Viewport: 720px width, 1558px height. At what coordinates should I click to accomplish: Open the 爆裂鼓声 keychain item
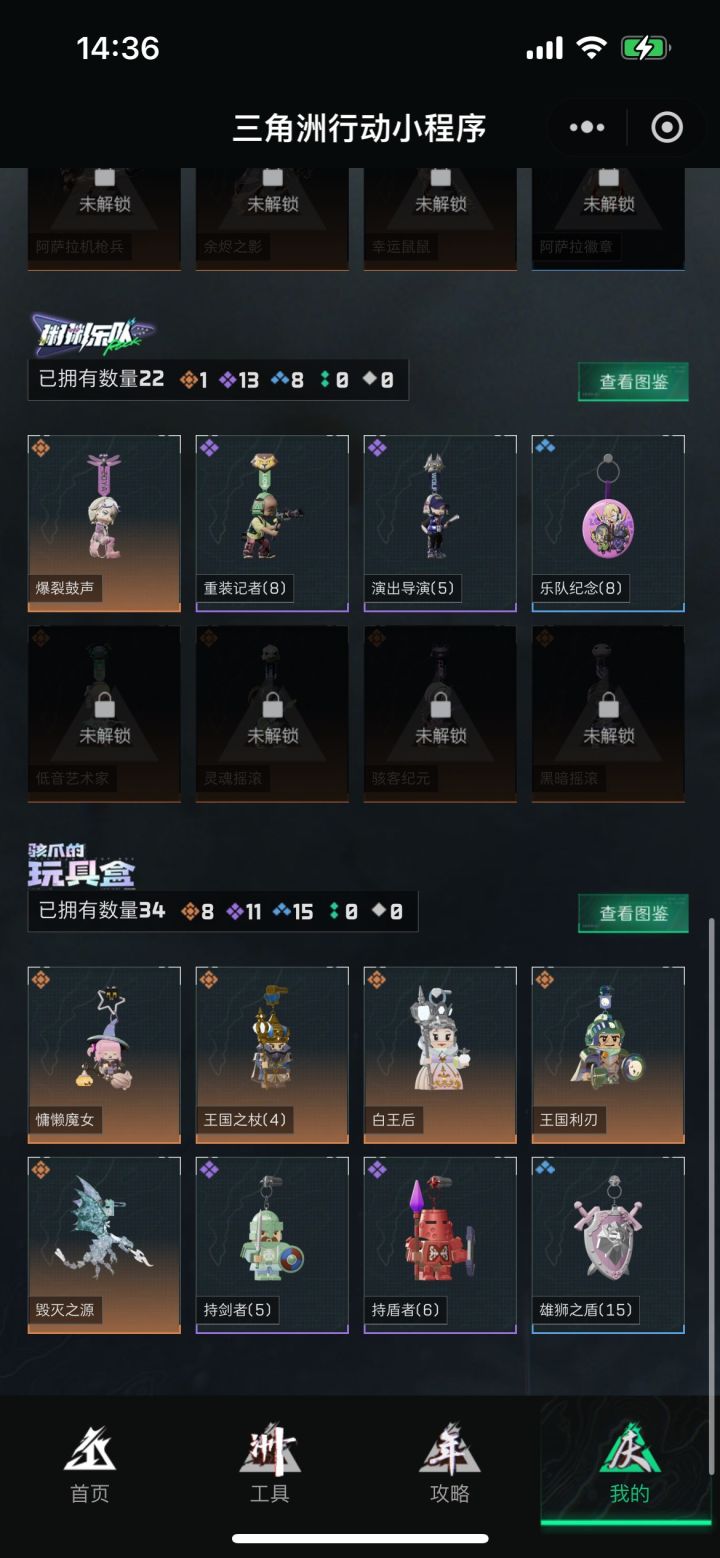pyautogui.click(x=104, y=523)
